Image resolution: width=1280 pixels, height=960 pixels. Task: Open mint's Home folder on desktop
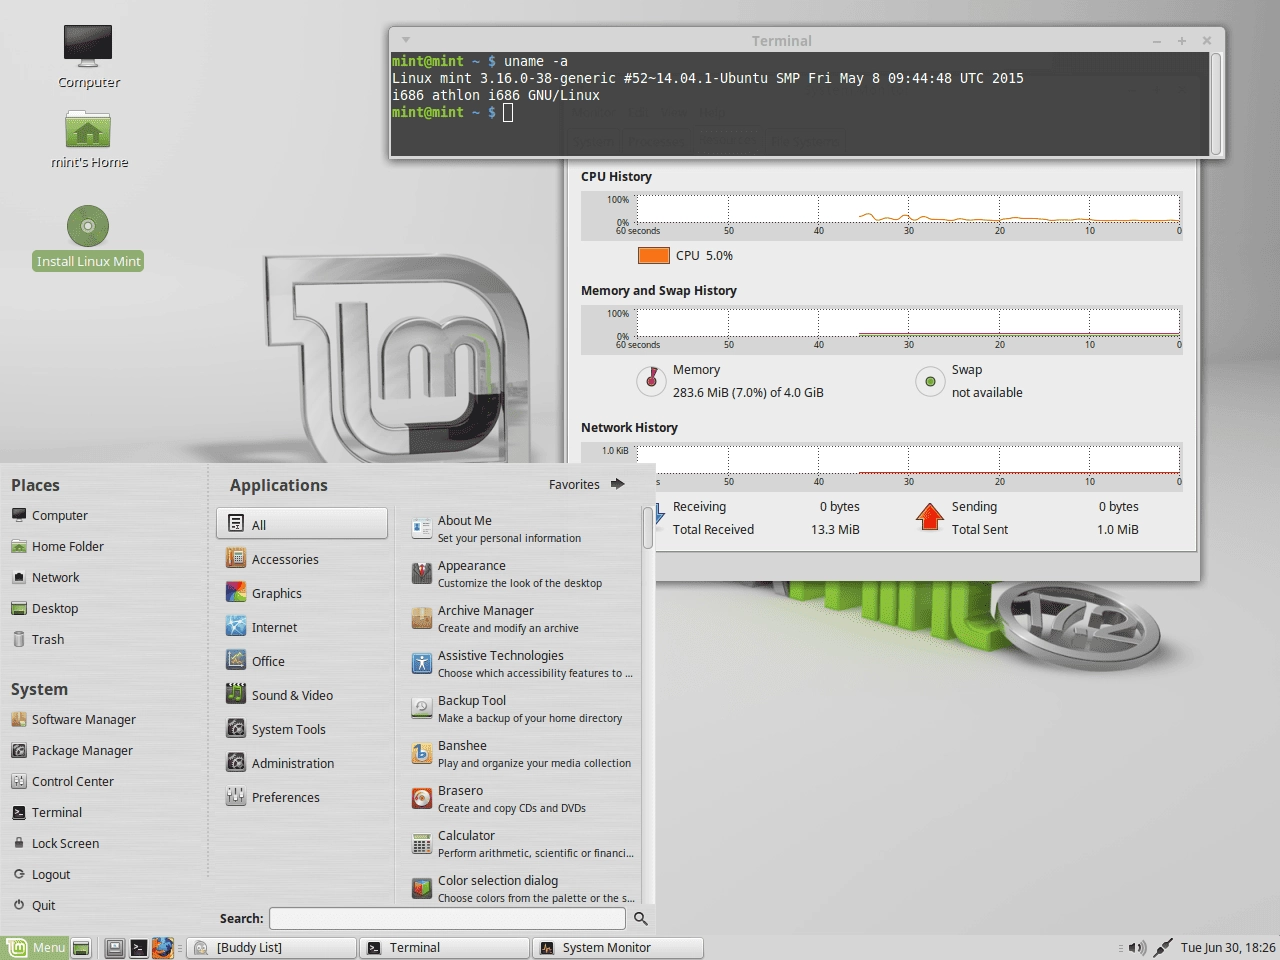click(x=89, y=139)
